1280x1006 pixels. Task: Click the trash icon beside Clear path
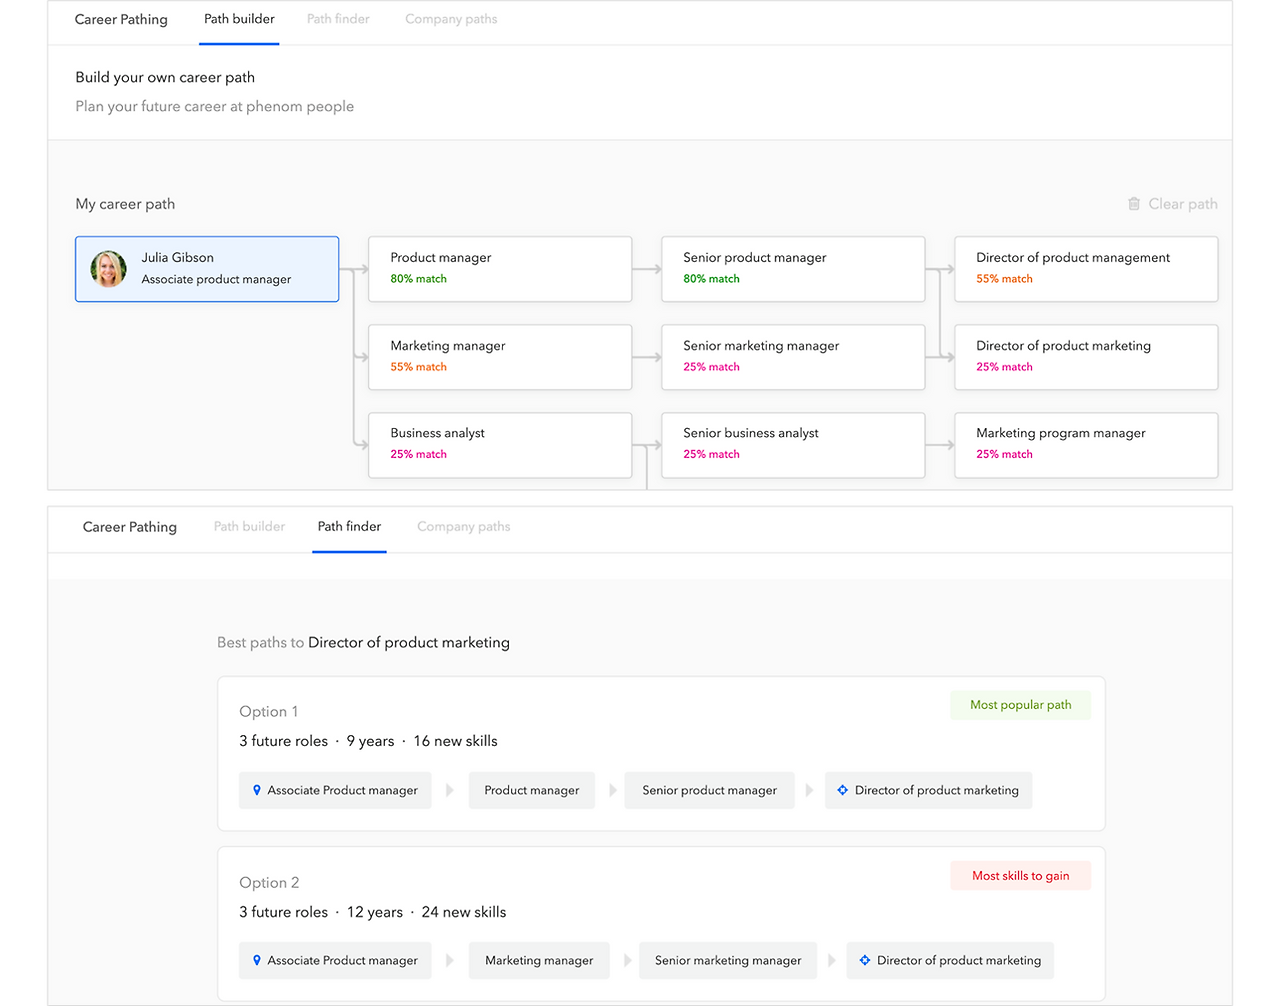point(1133,204)
